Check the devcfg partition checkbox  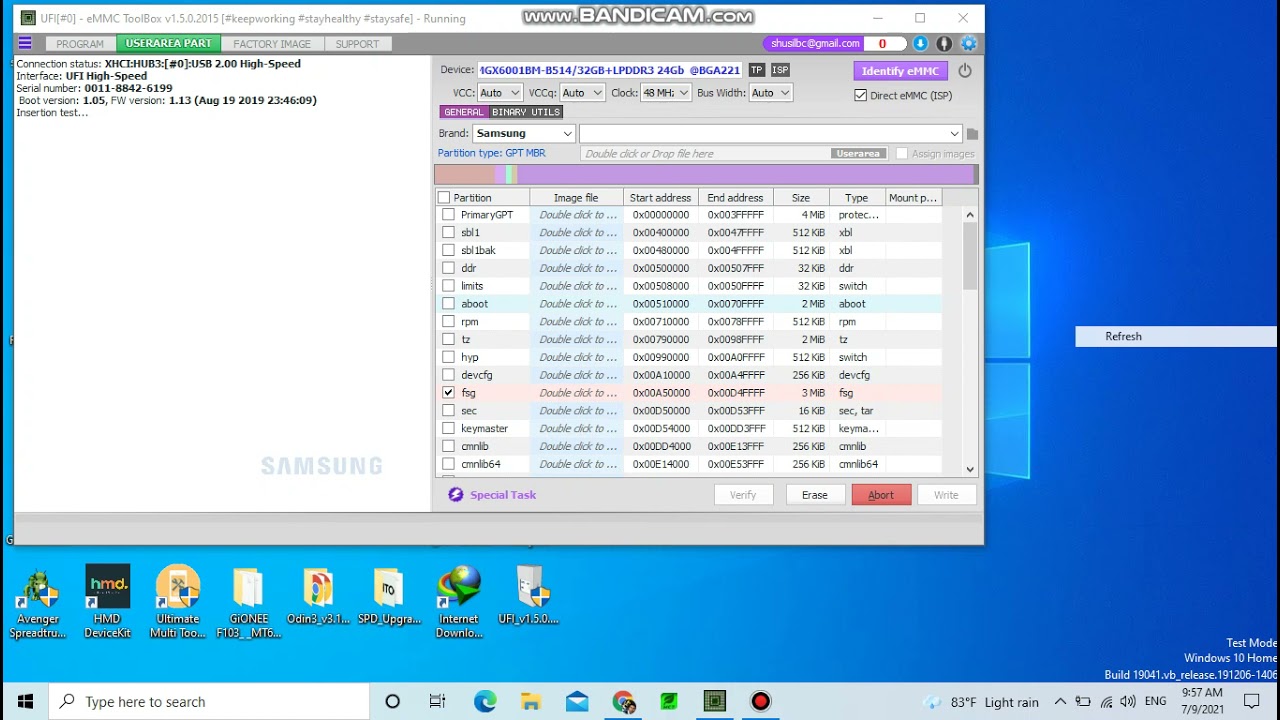pos(448,375)
